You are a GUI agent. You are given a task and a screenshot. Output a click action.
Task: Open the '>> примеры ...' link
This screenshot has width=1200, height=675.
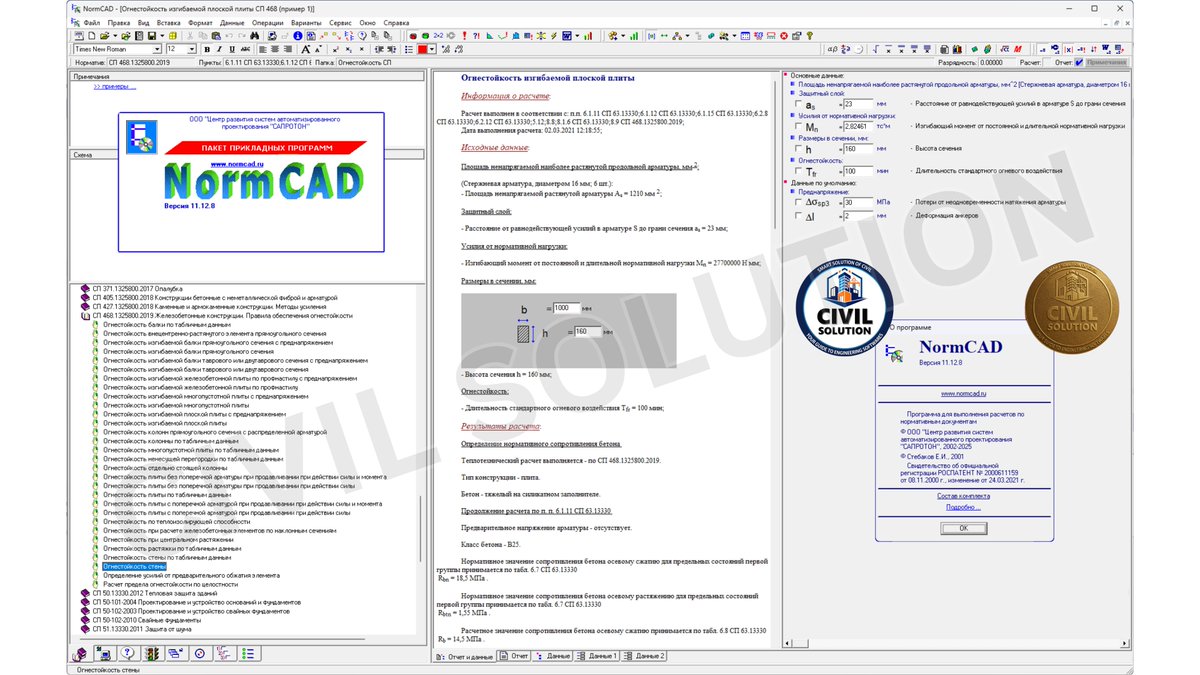[x=115, y=86]
